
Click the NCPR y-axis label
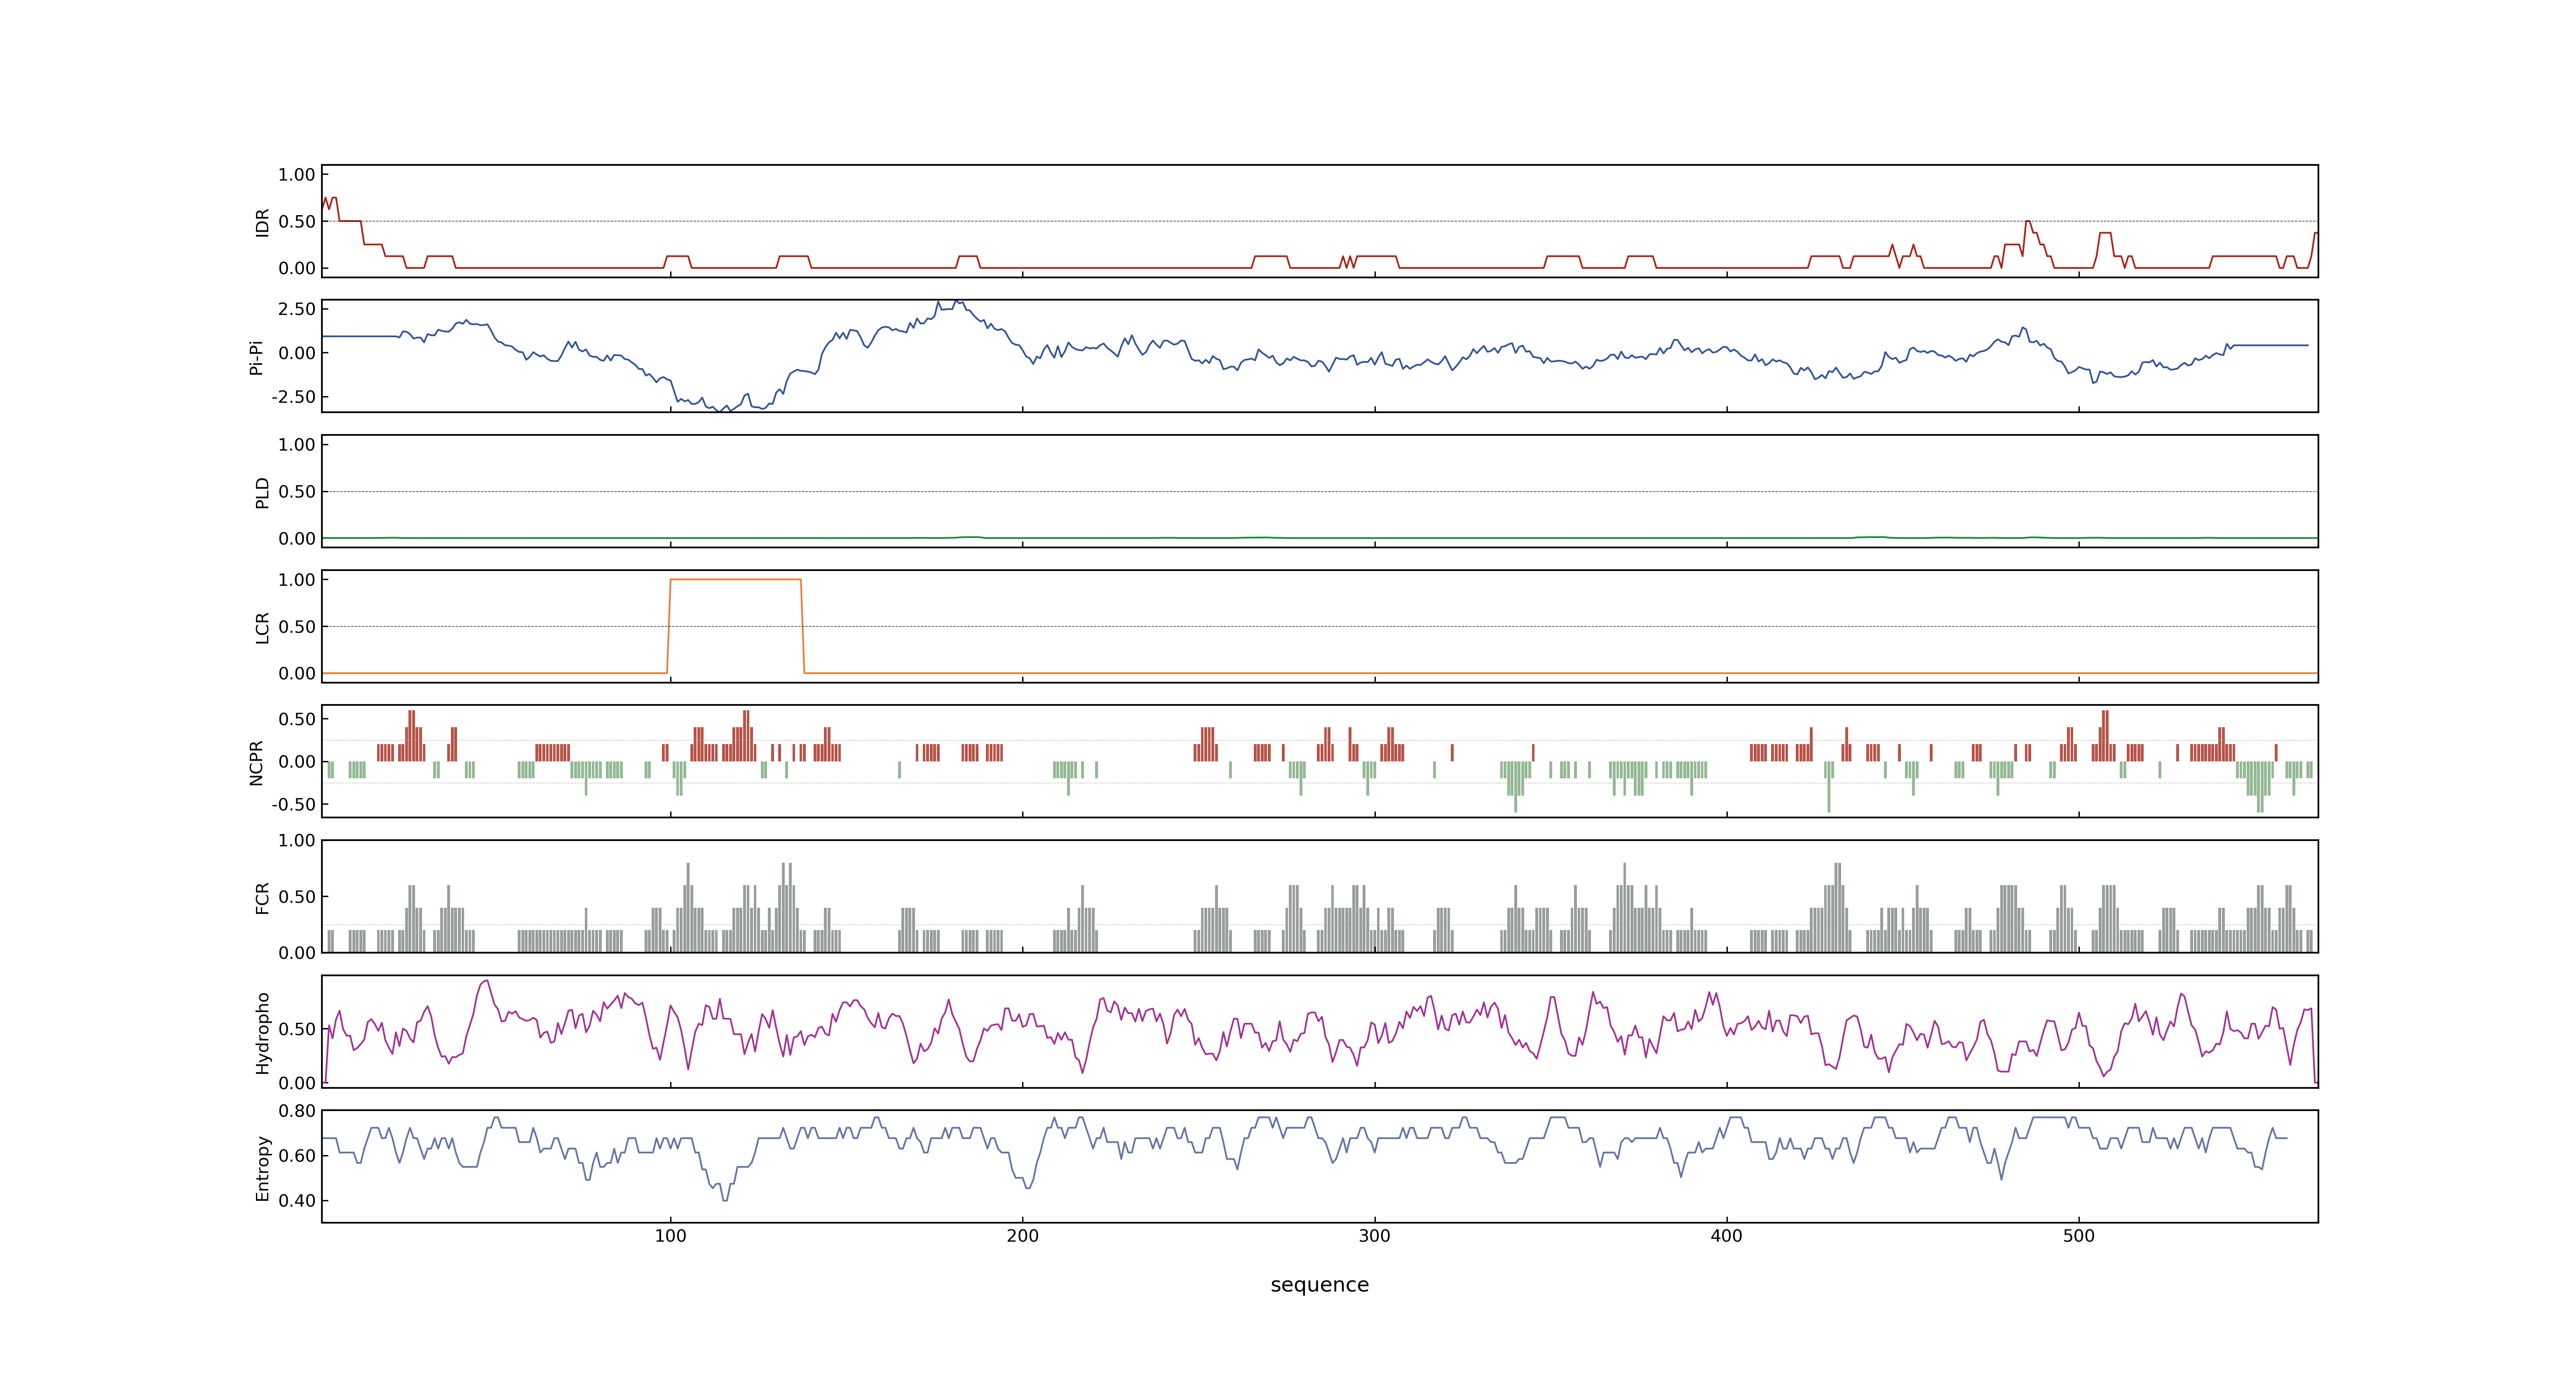pos(256,763)
